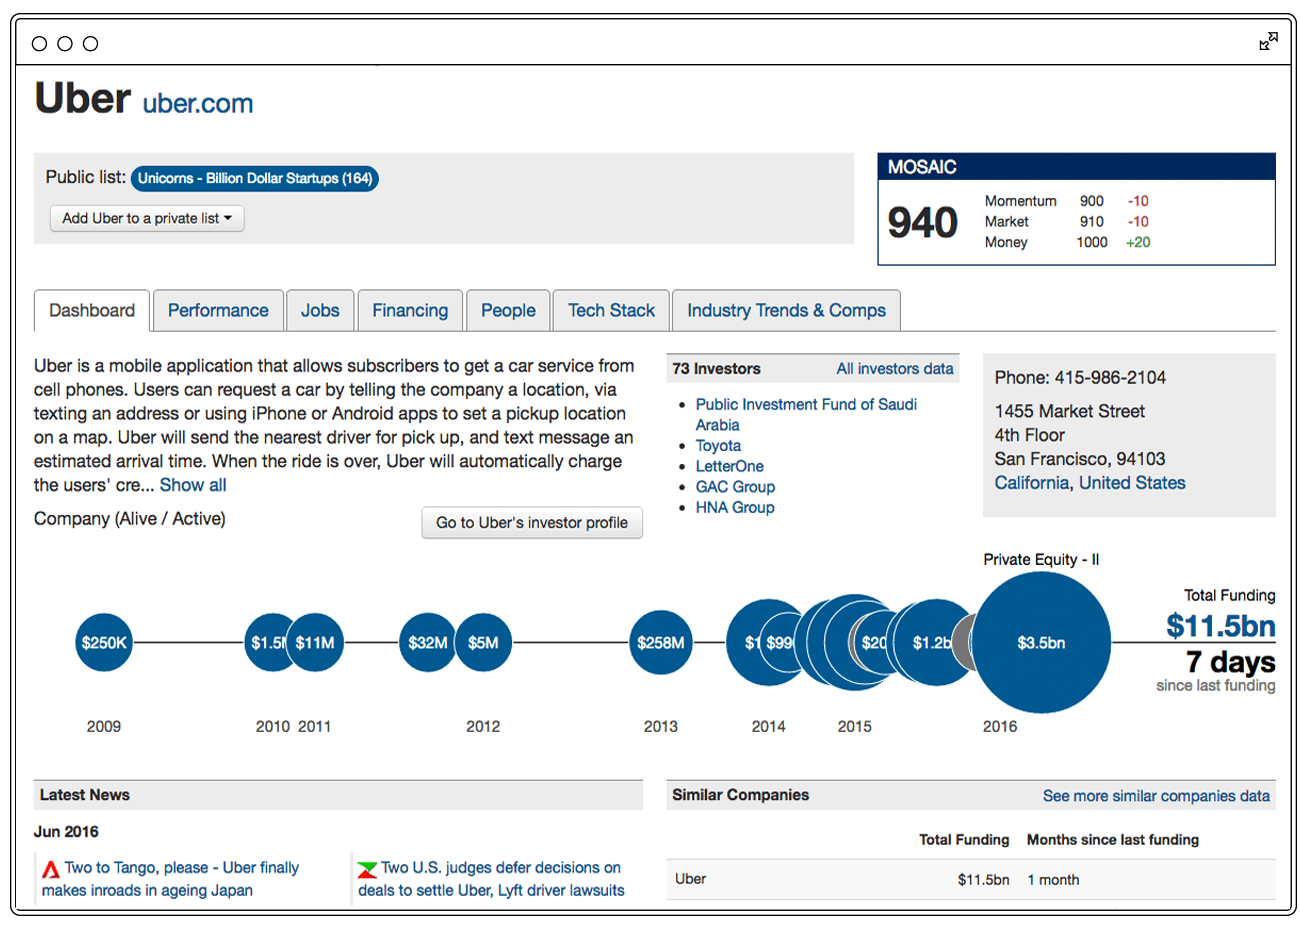Open the Tech Stack tab
Viewport: 1300px width, 931px height.
coord(611,311)
